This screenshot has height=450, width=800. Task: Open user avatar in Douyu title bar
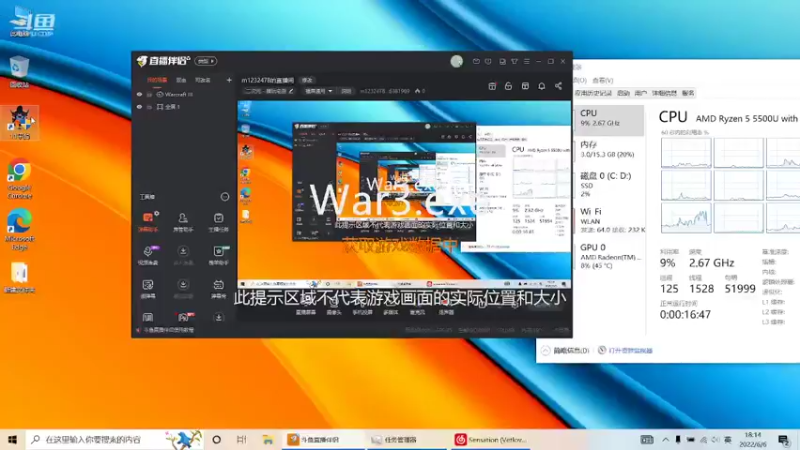457,61
